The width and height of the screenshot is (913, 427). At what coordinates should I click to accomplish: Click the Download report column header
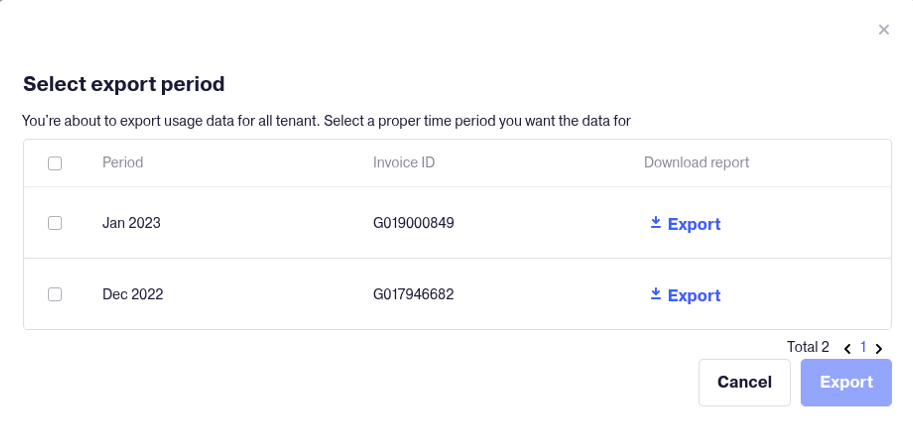tap(696, 162)
